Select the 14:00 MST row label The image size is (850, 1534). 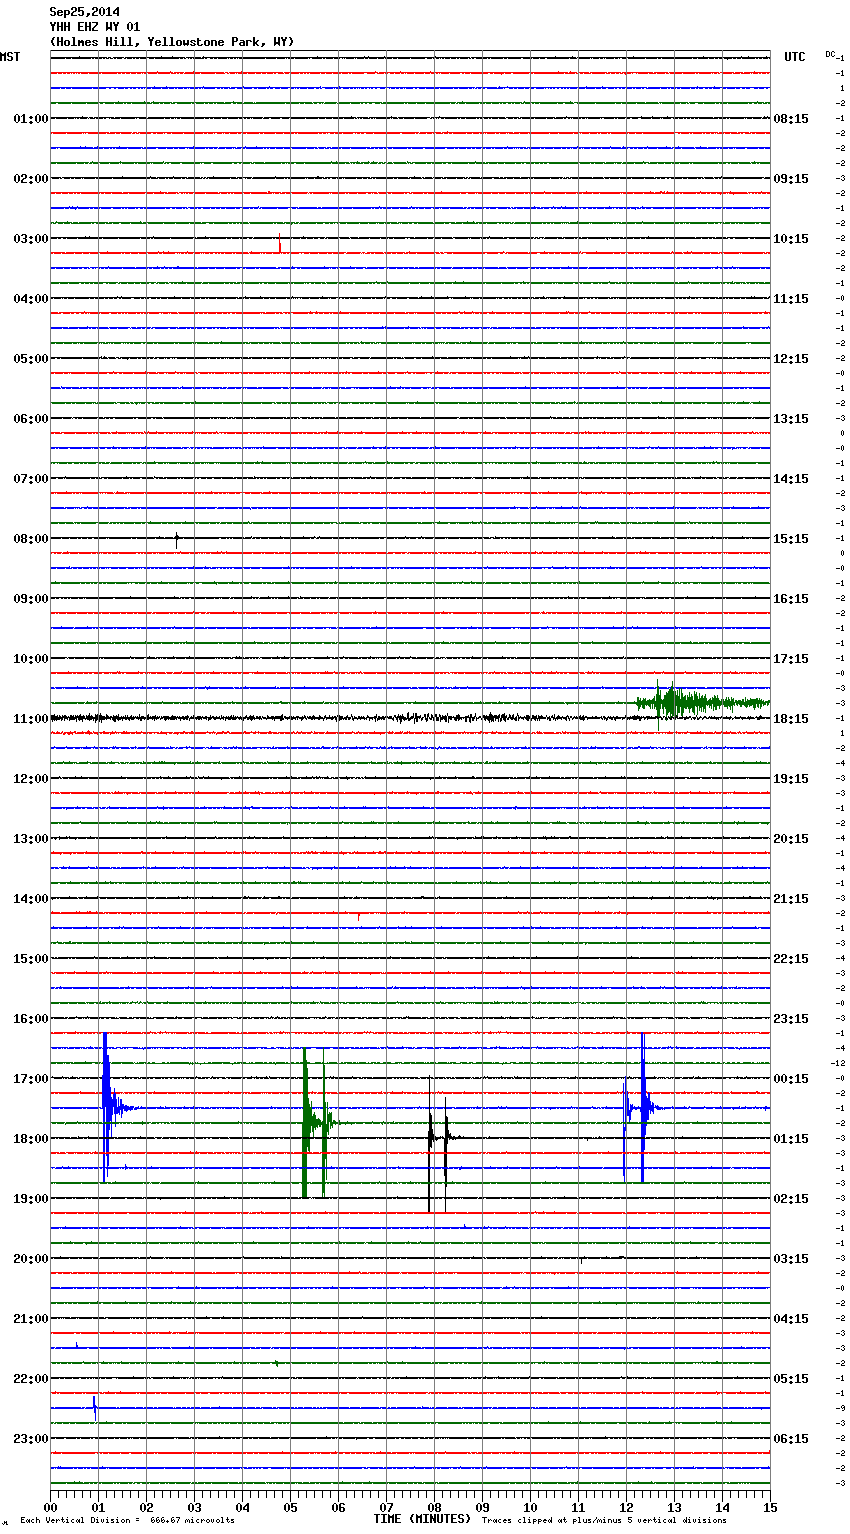click(31, 899)
